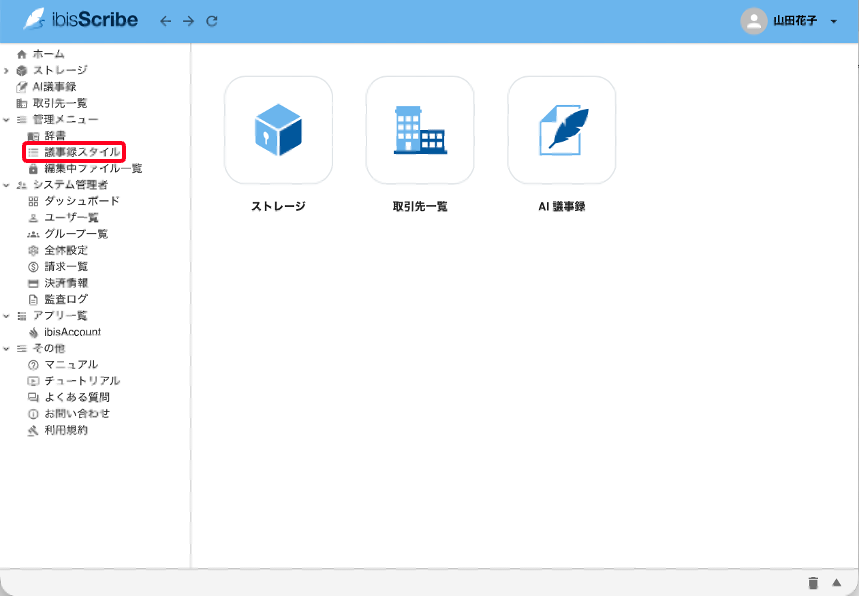Screen dimensions: 860x599
Task: Go to ホーム in sidebar
Action: [48, 54]
